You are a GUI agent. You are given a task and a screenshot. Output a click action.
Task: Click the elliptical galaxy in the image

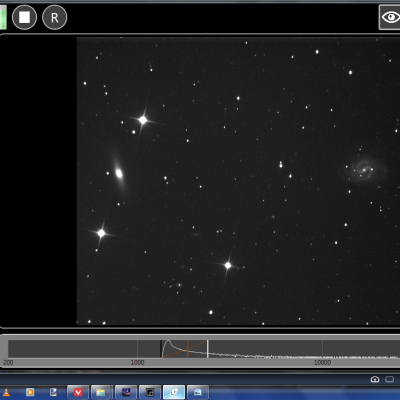pos(119,173)
